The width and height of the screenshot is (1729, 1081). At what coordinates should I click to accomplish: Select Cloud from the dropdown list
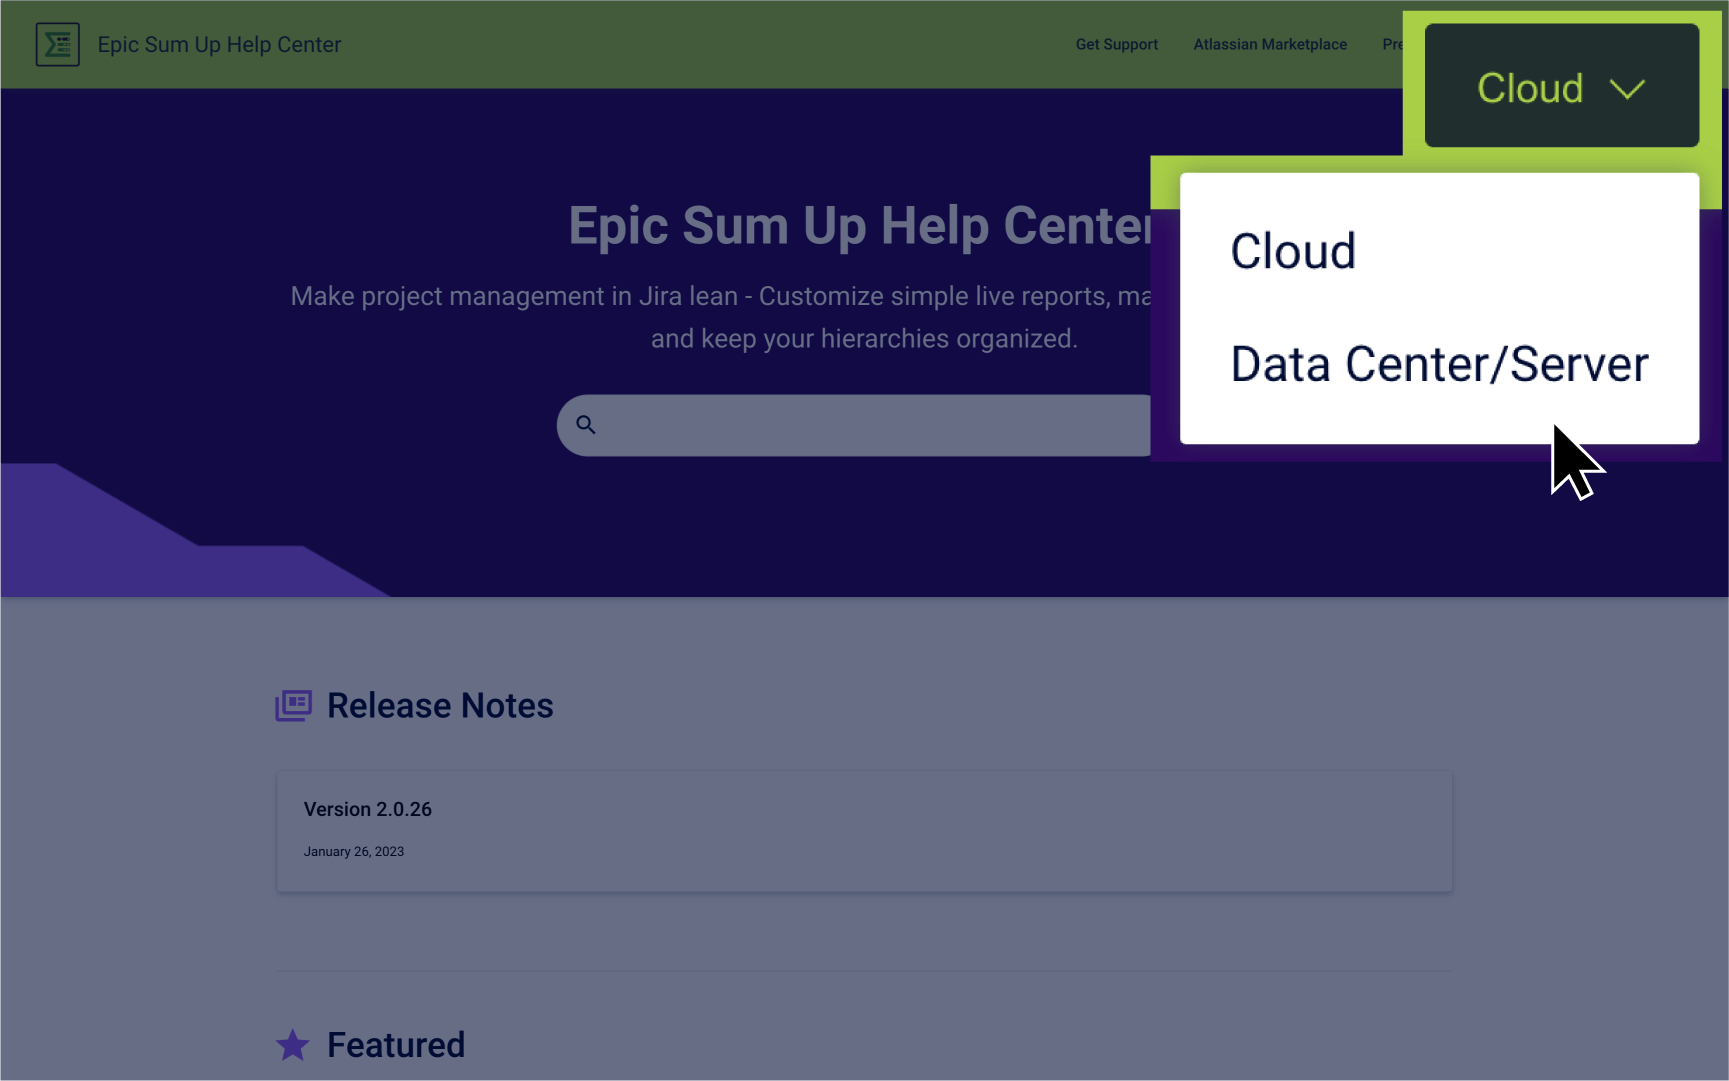1292,251
